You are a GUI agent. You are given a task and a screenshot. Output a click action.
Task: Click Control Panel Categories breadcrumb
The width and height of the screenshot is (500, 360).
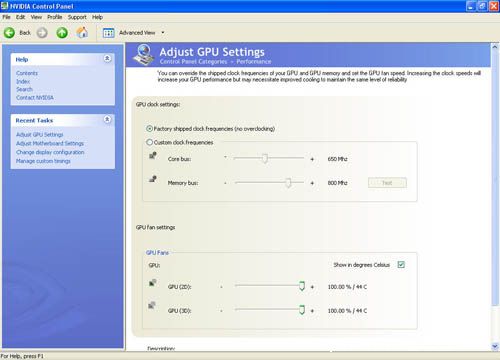(193, 62)
